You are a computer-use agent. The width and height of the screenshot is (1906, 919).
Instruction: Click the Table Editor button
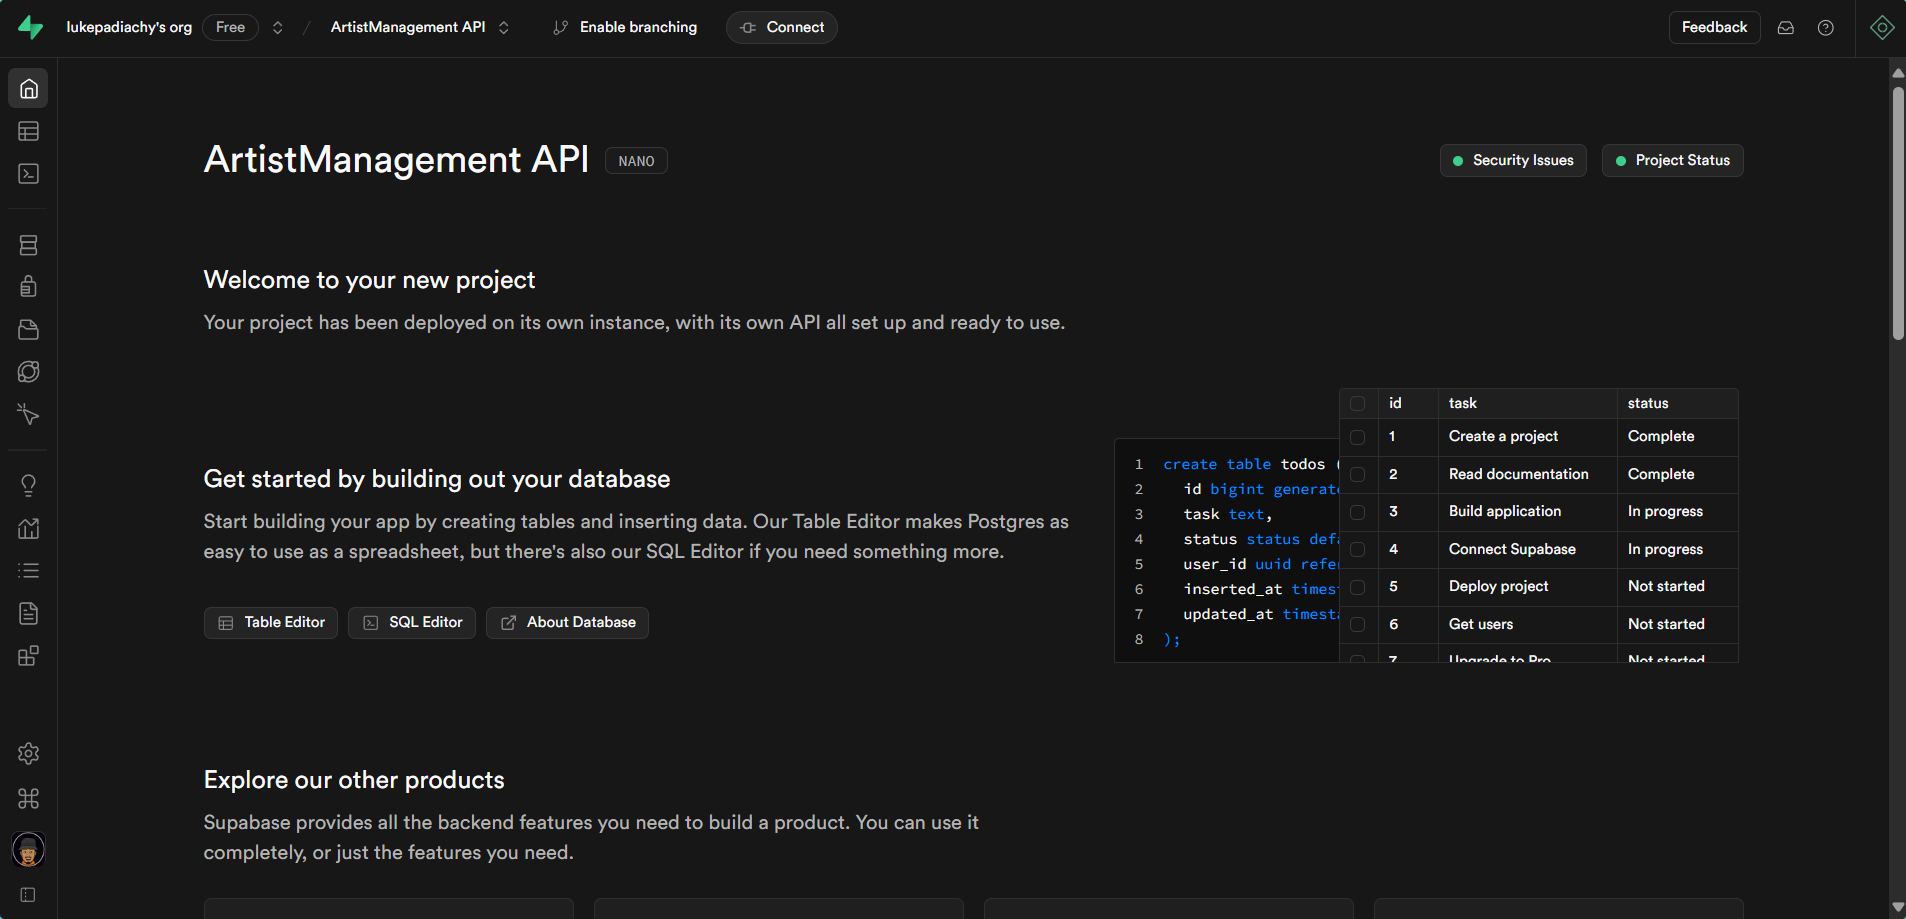click(271, 623)
